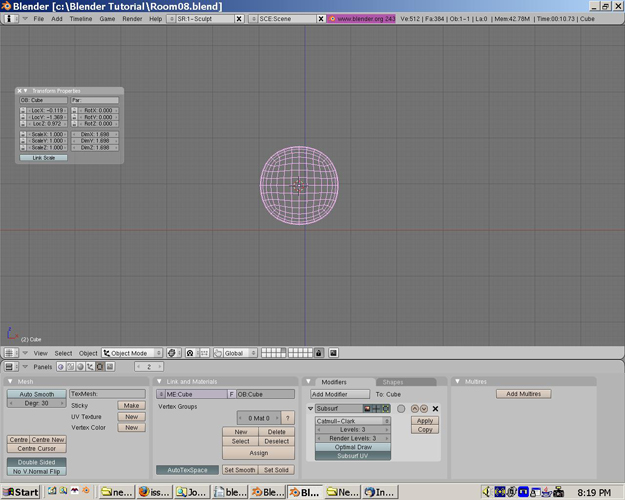The image size is (625, 500).
Task: Switch to the Shapes tab
Action: 393,382
